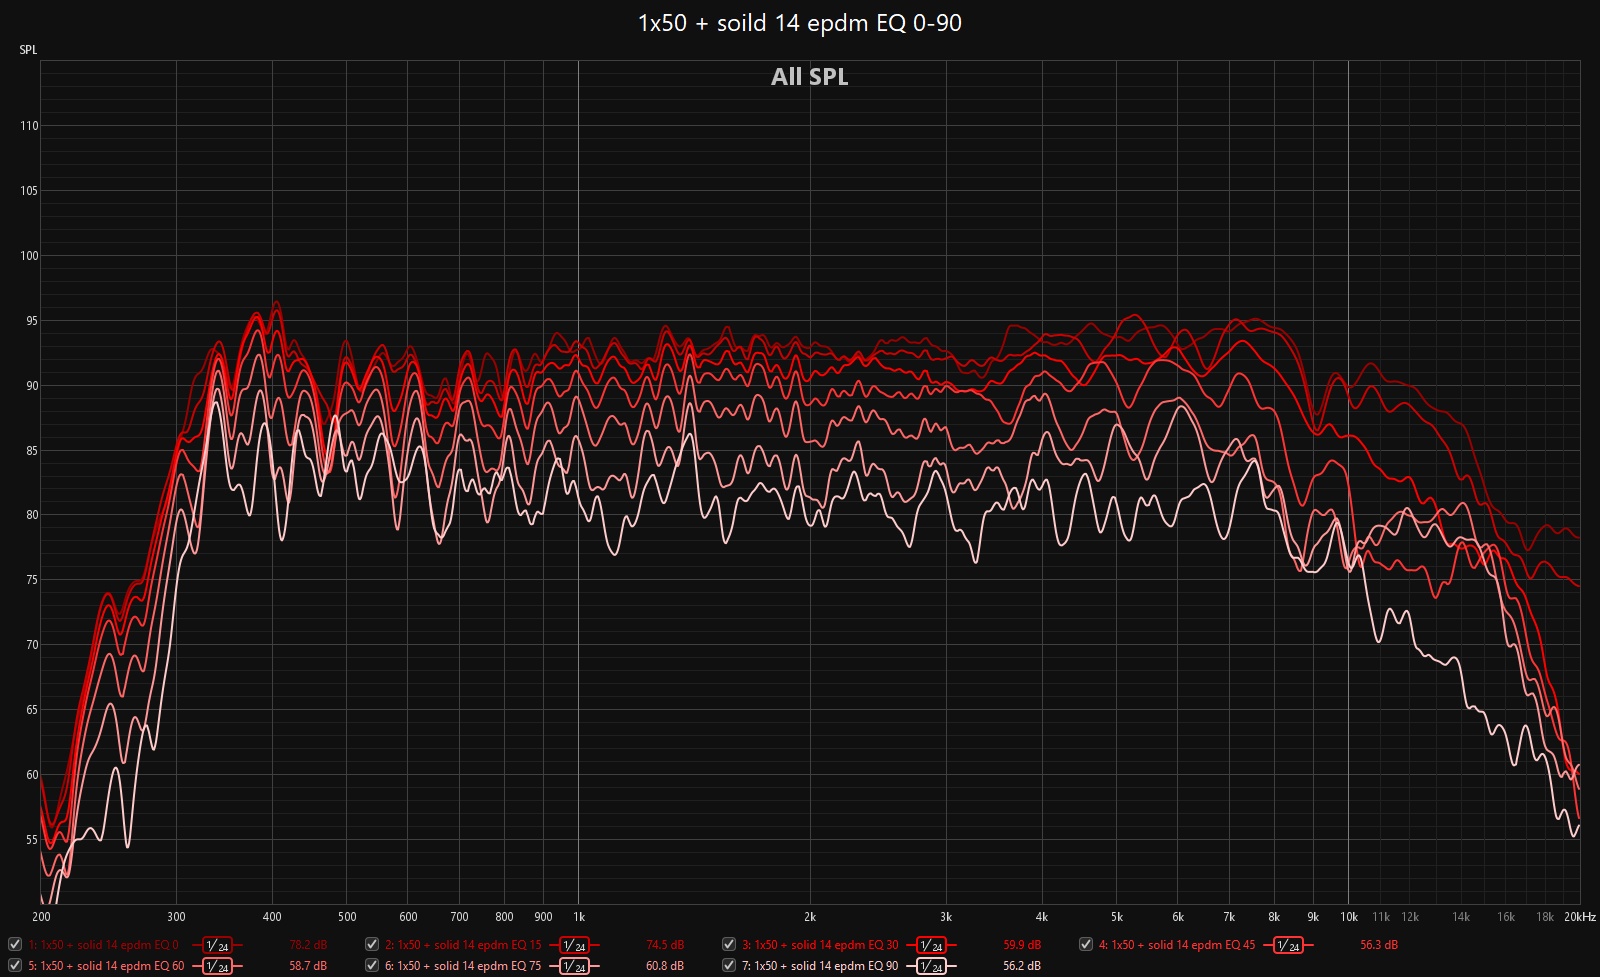This screenshot has width=1600, height=977.
Task: Click the 55 SPL axis tick label
Action: (x=32, y=840)
